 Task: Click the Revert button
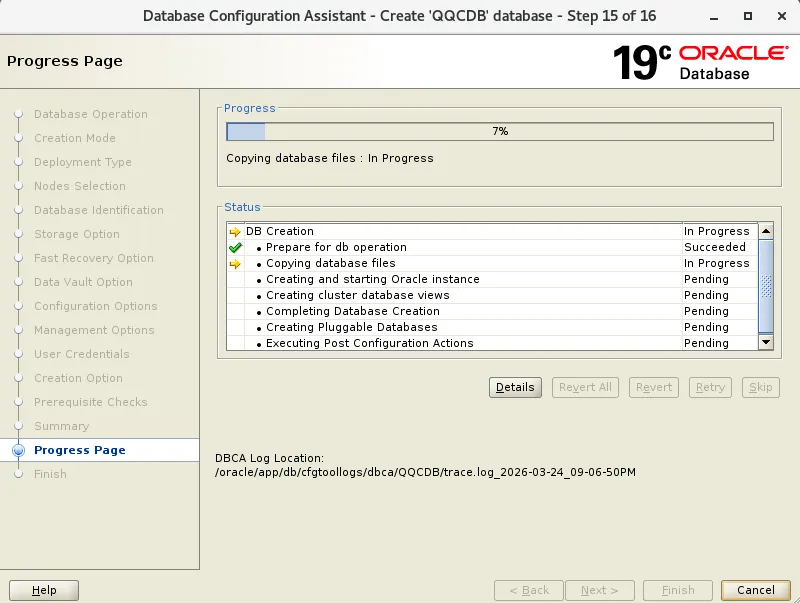(x=654, y=387)
